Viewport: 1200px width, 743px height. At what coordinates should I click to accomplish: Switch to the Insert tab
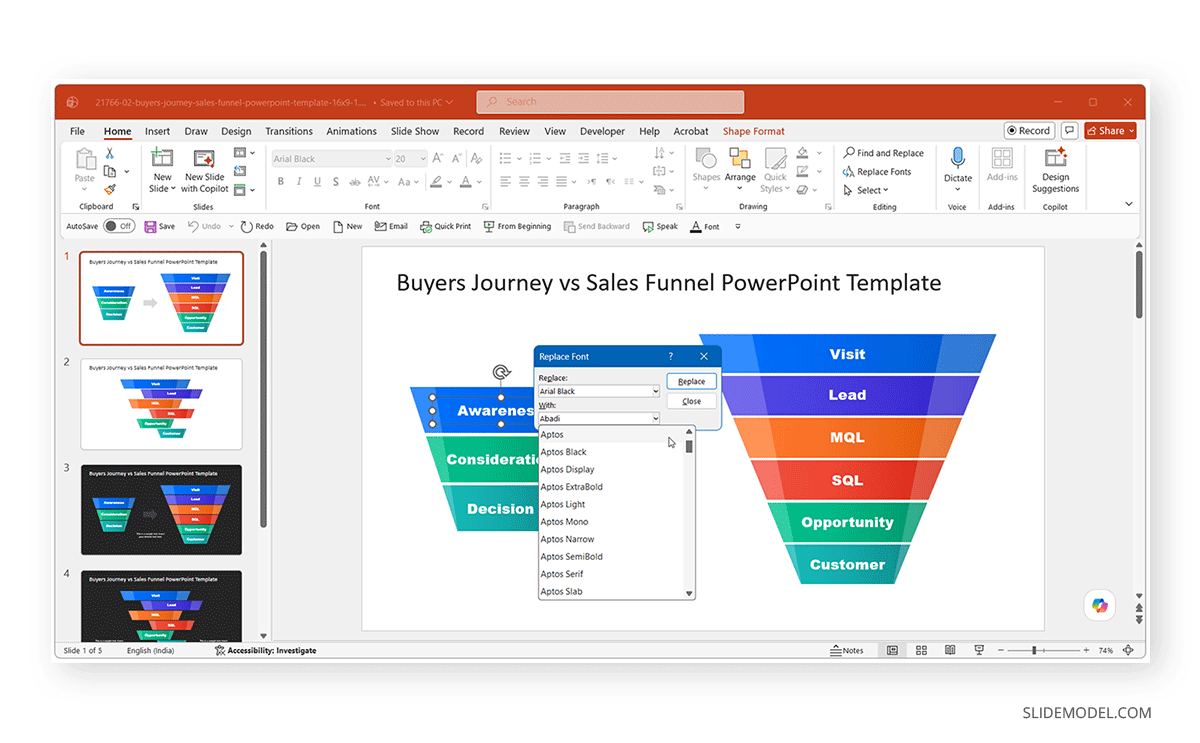click(x=157, y=131)
